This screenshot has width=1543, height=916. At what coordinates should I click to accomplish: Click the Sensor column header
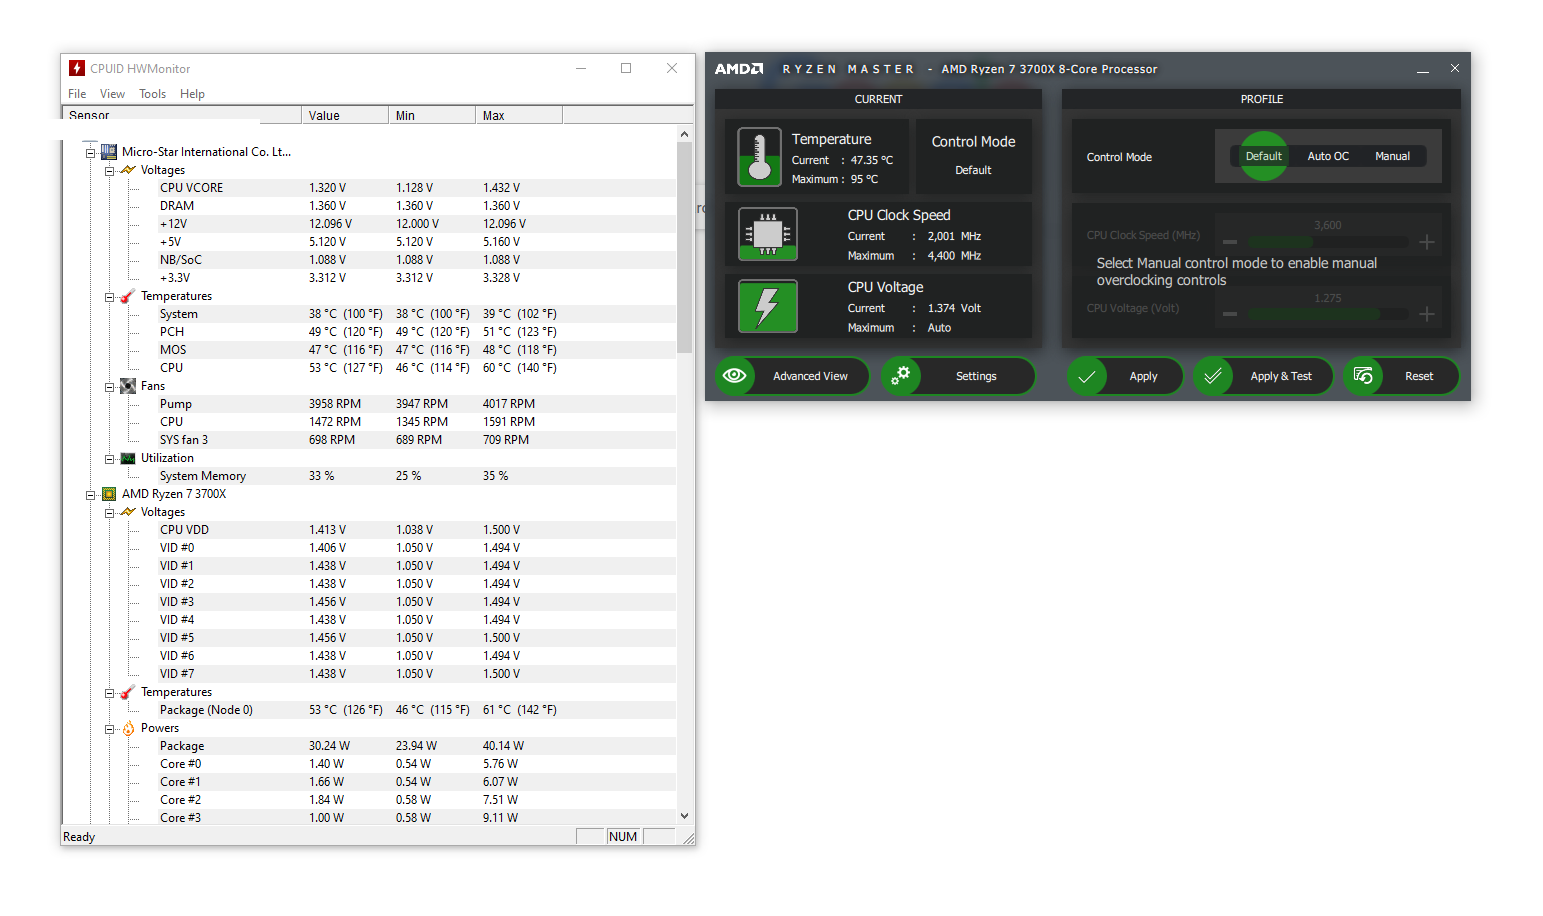coord(181,115)
